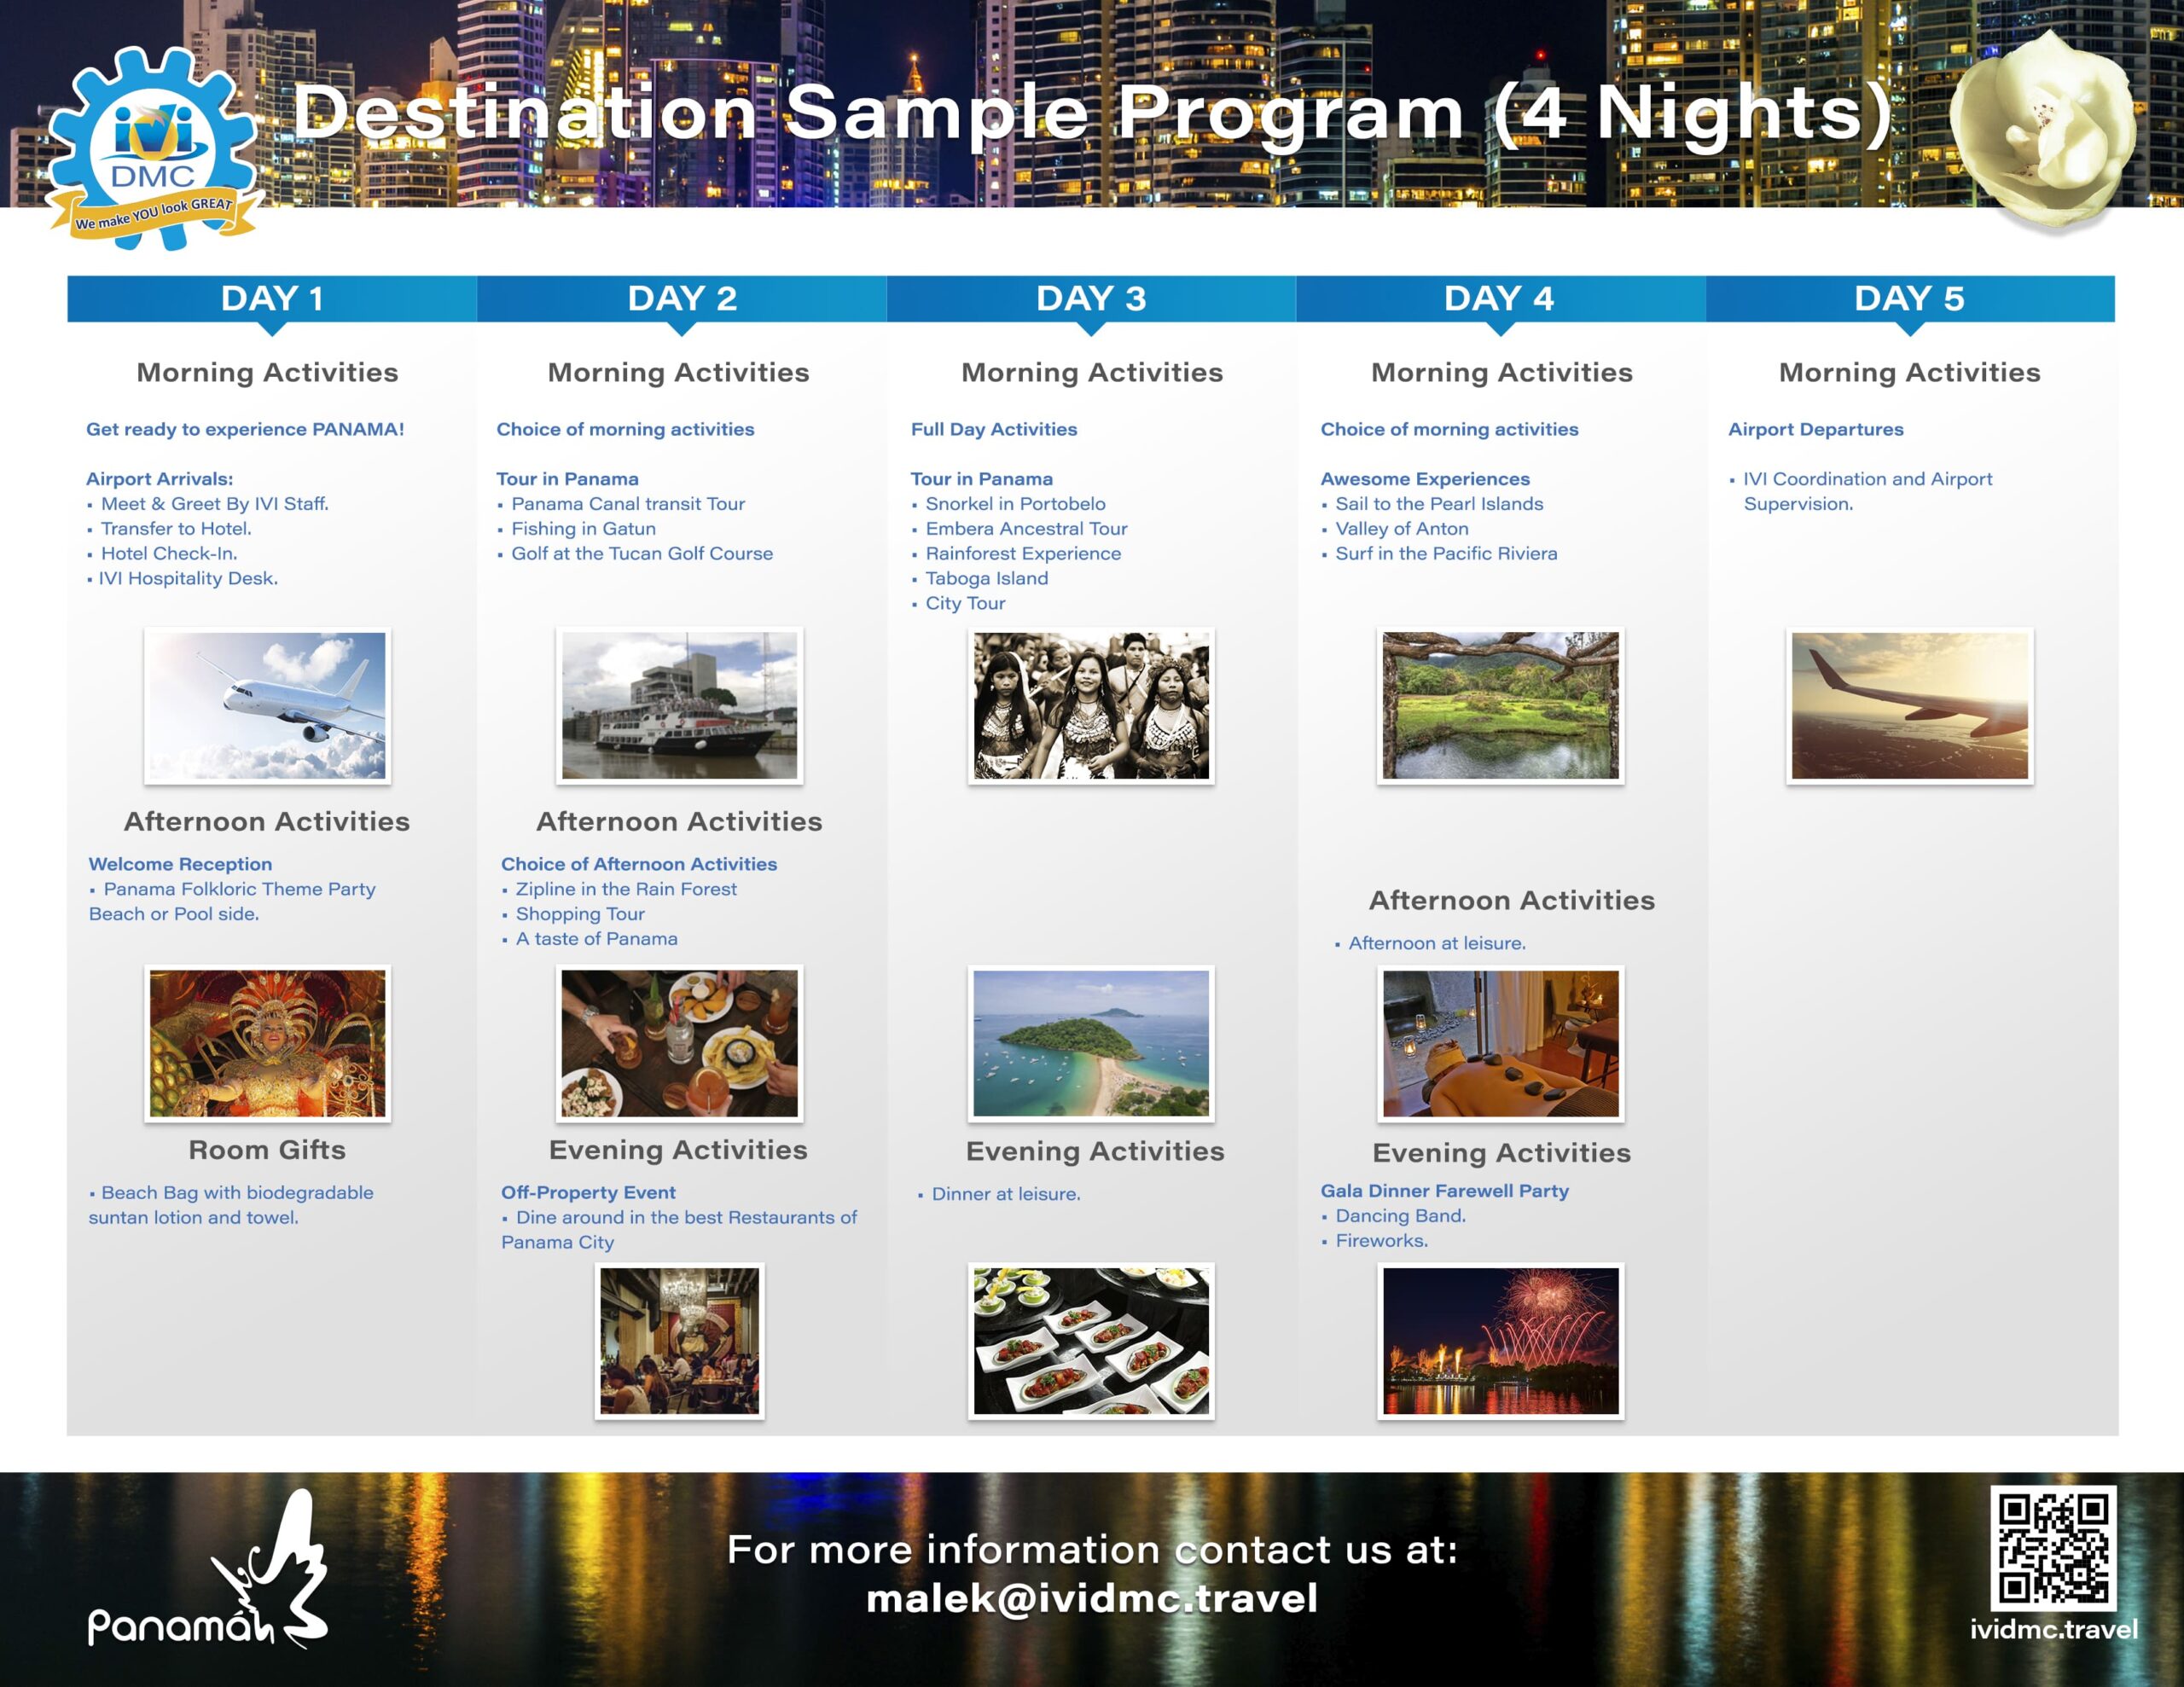Select the DAY 3 header tab
The image size is (2184, 1687).
[x=1090, y=298]
